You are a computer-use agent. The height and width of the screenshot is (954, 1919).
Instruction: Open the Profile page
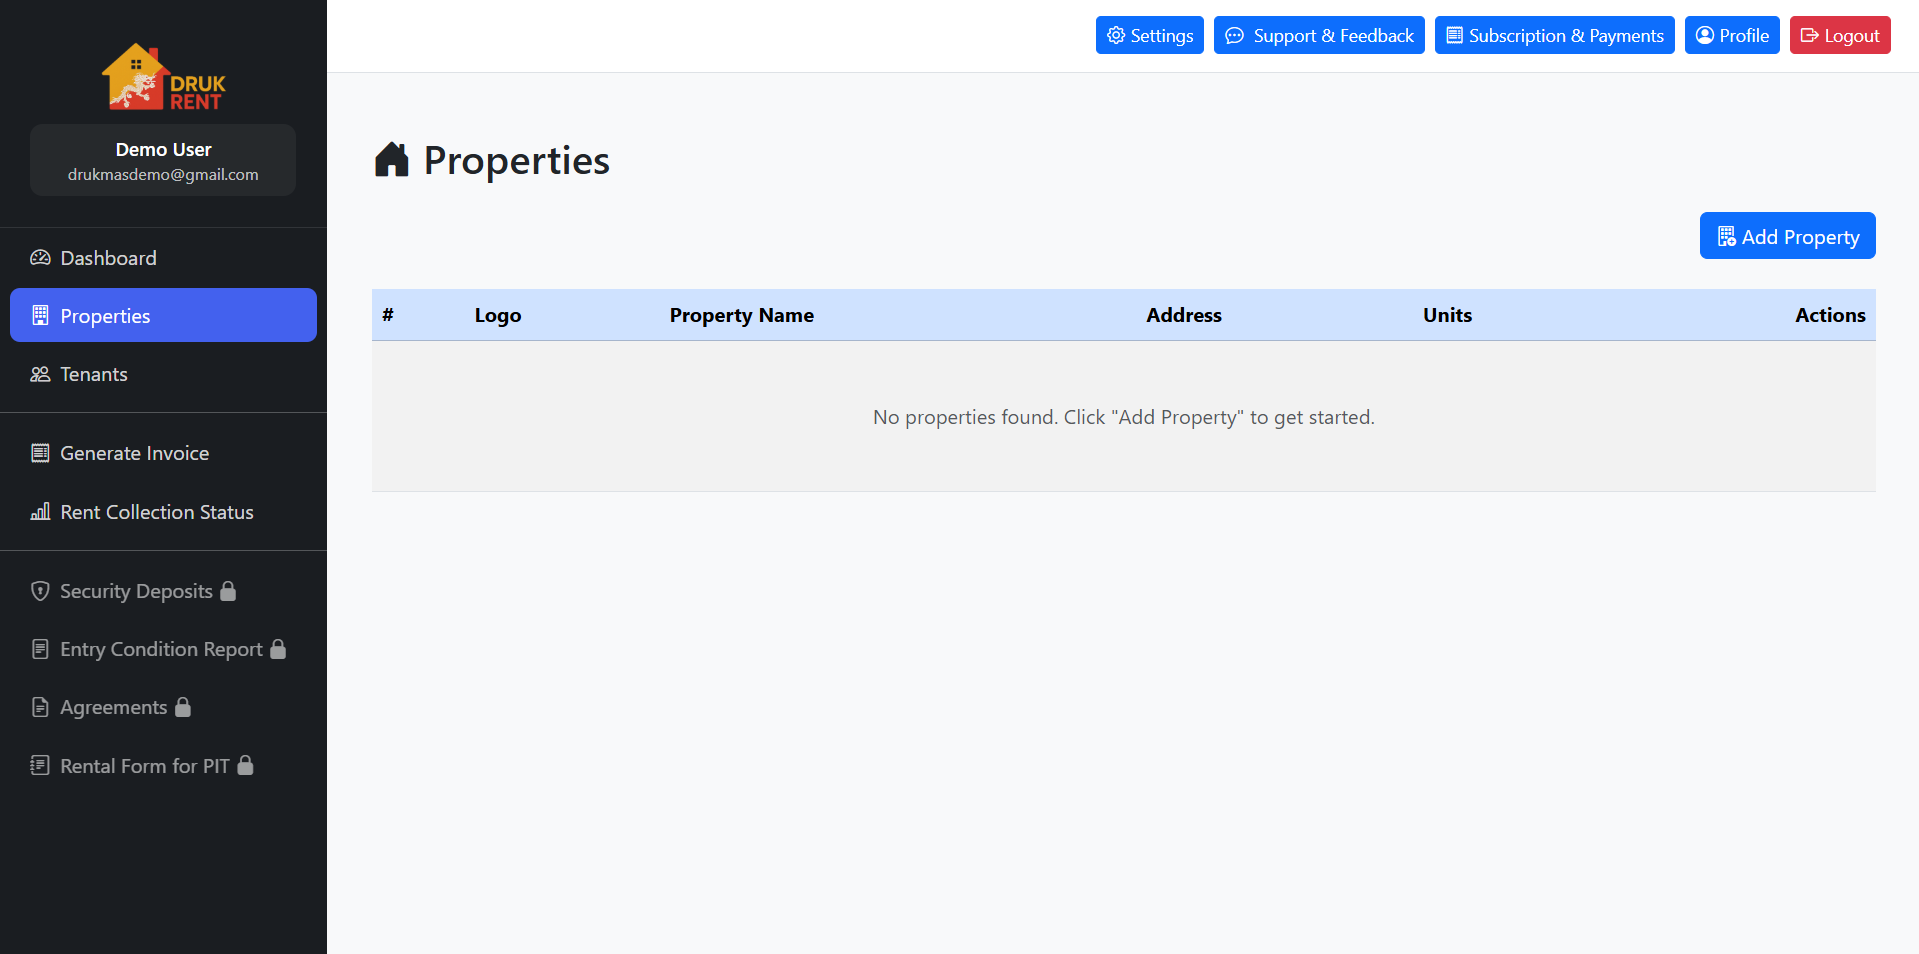1732,36
